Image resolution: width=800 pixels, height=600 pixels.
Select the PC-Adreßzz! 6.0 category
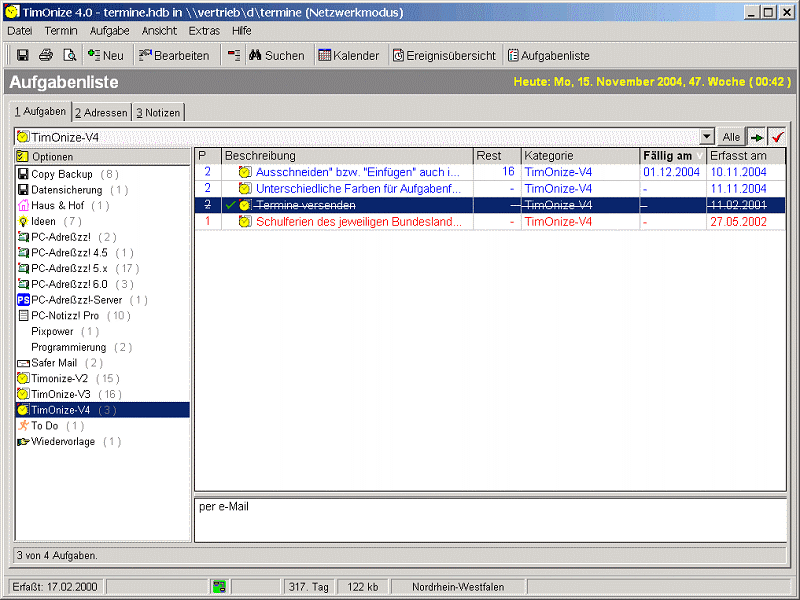(102, 284)
